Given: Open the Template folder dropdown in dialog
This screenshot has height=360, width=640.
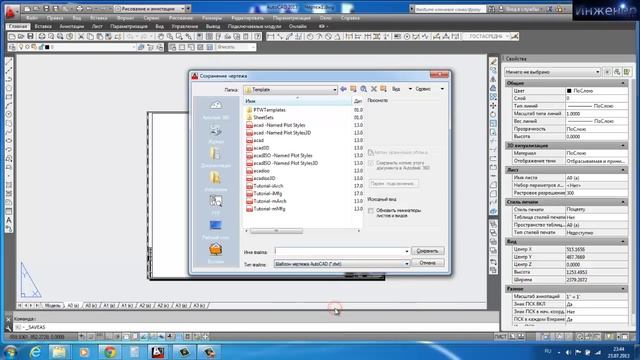Looking at the screenshot, I should coord(334,89).
